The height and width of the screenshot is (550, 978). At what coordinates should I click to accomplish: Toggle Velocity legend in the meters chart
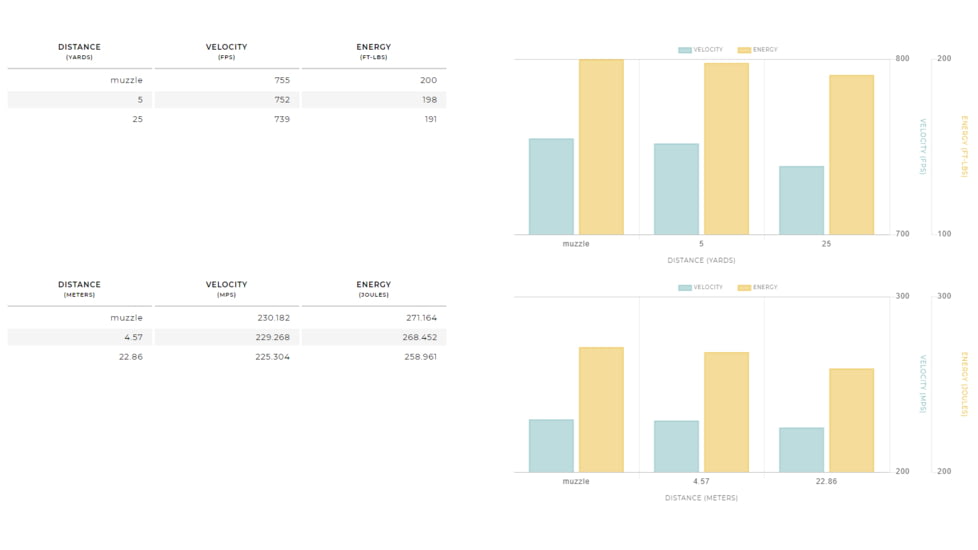(x=700, y=288)
